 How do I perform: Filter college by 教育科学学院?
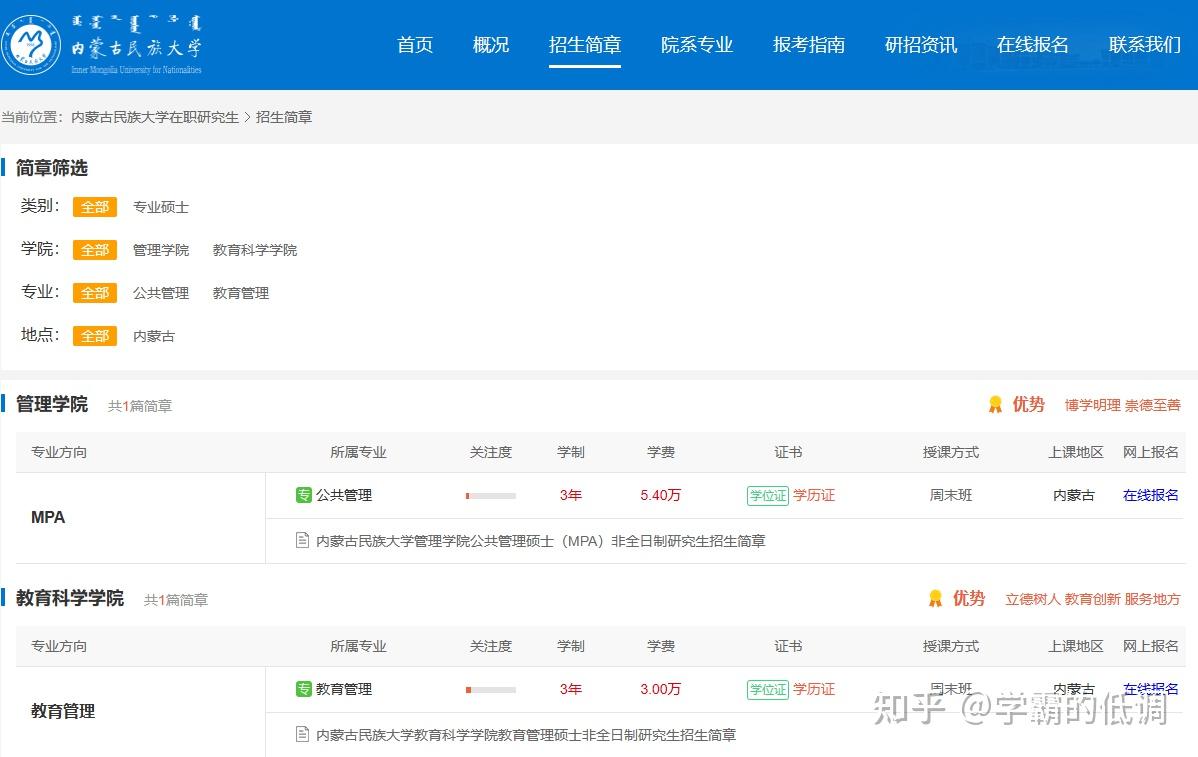[254, 250]
